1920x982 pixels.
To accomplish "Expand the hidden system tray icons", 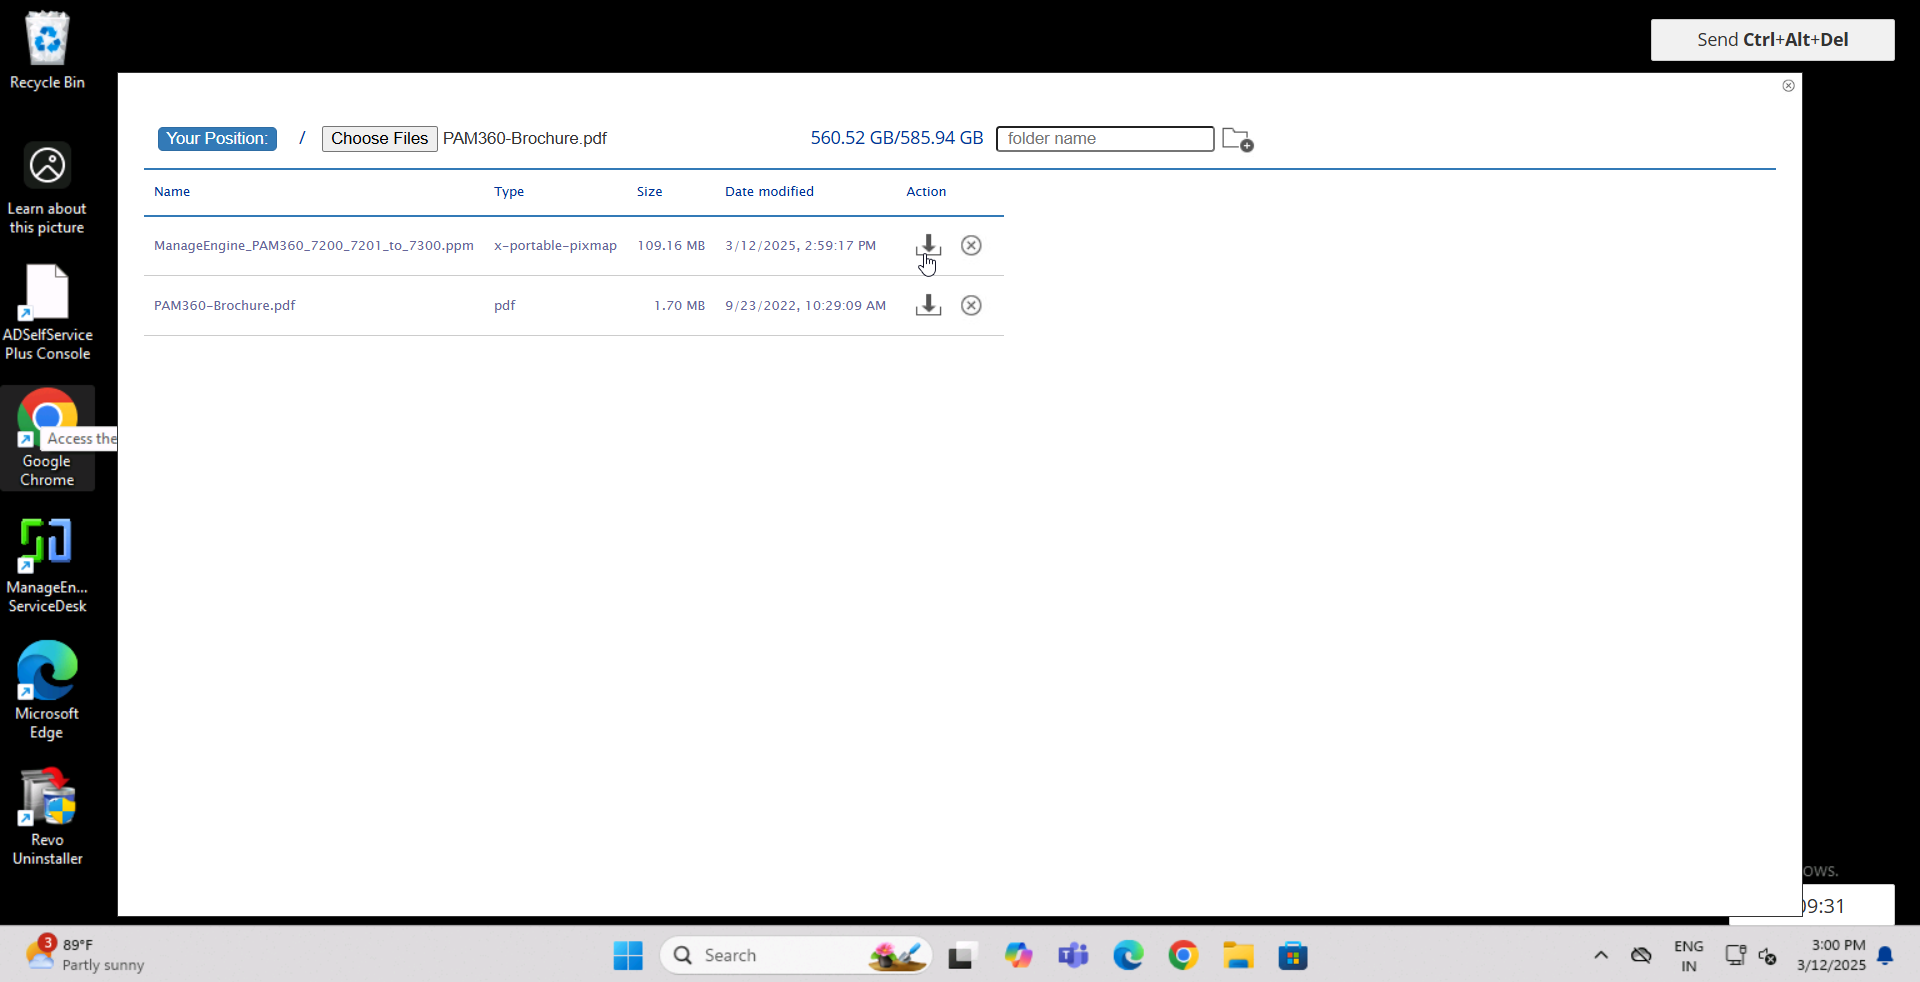I will pos(1600,955).
